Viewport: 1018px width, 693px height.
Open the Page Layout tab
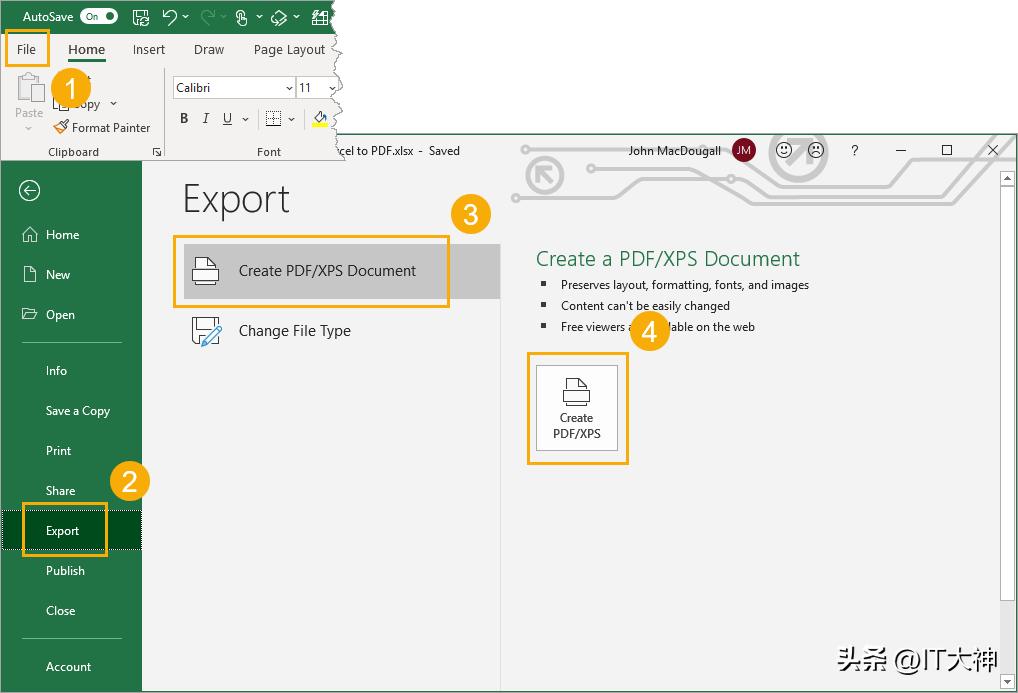(289, 49)
